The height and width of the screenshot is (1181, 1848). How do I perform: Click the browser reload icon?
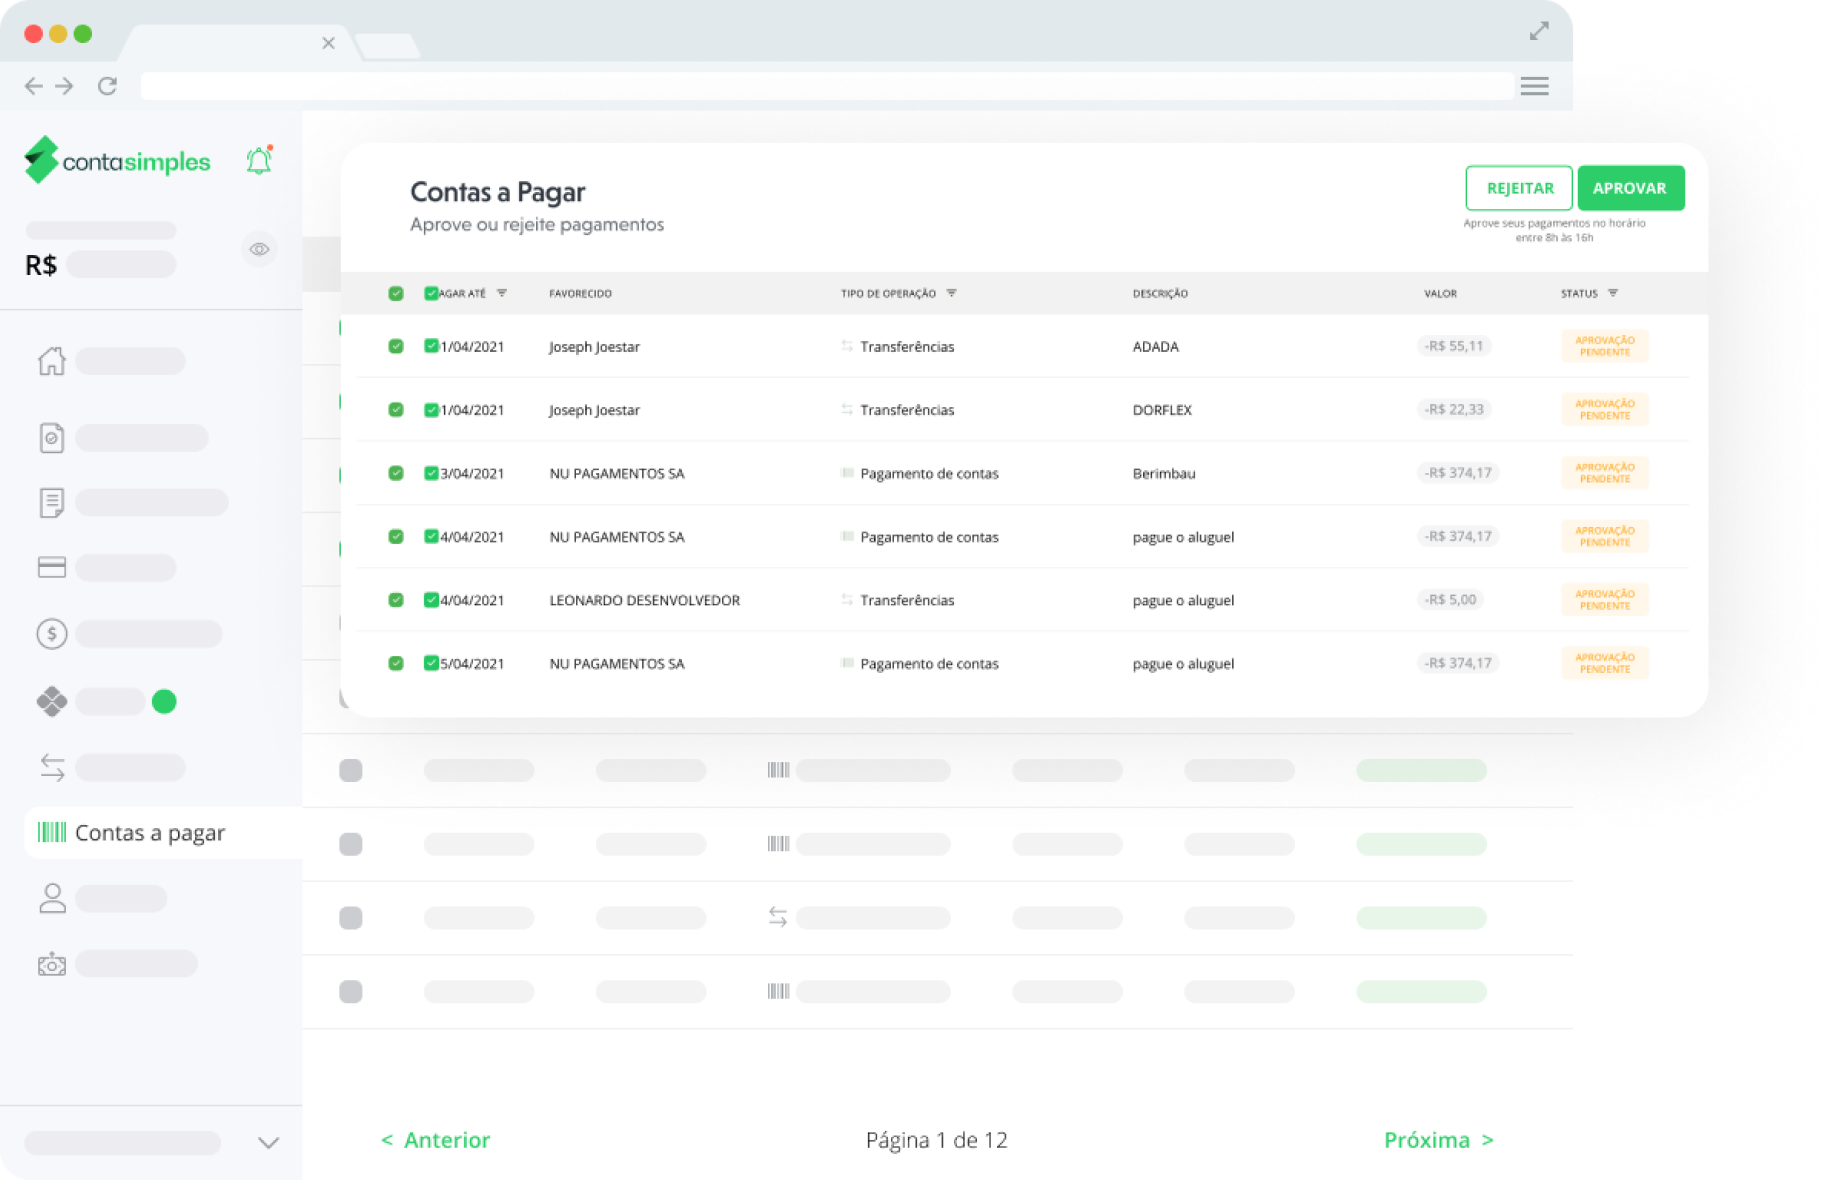[x=108, y=86]
